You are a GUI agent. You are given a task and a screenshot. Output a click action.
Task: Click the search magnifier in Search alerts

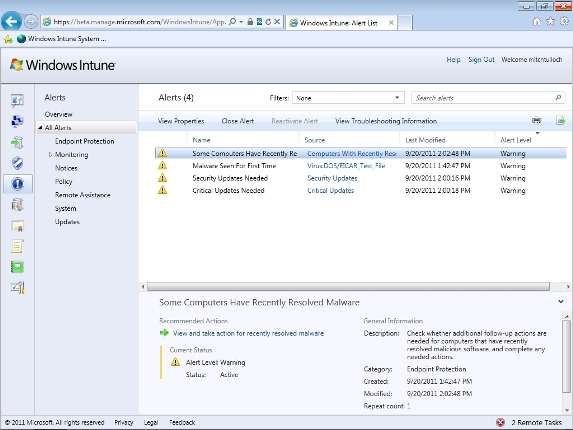(558, 98)
